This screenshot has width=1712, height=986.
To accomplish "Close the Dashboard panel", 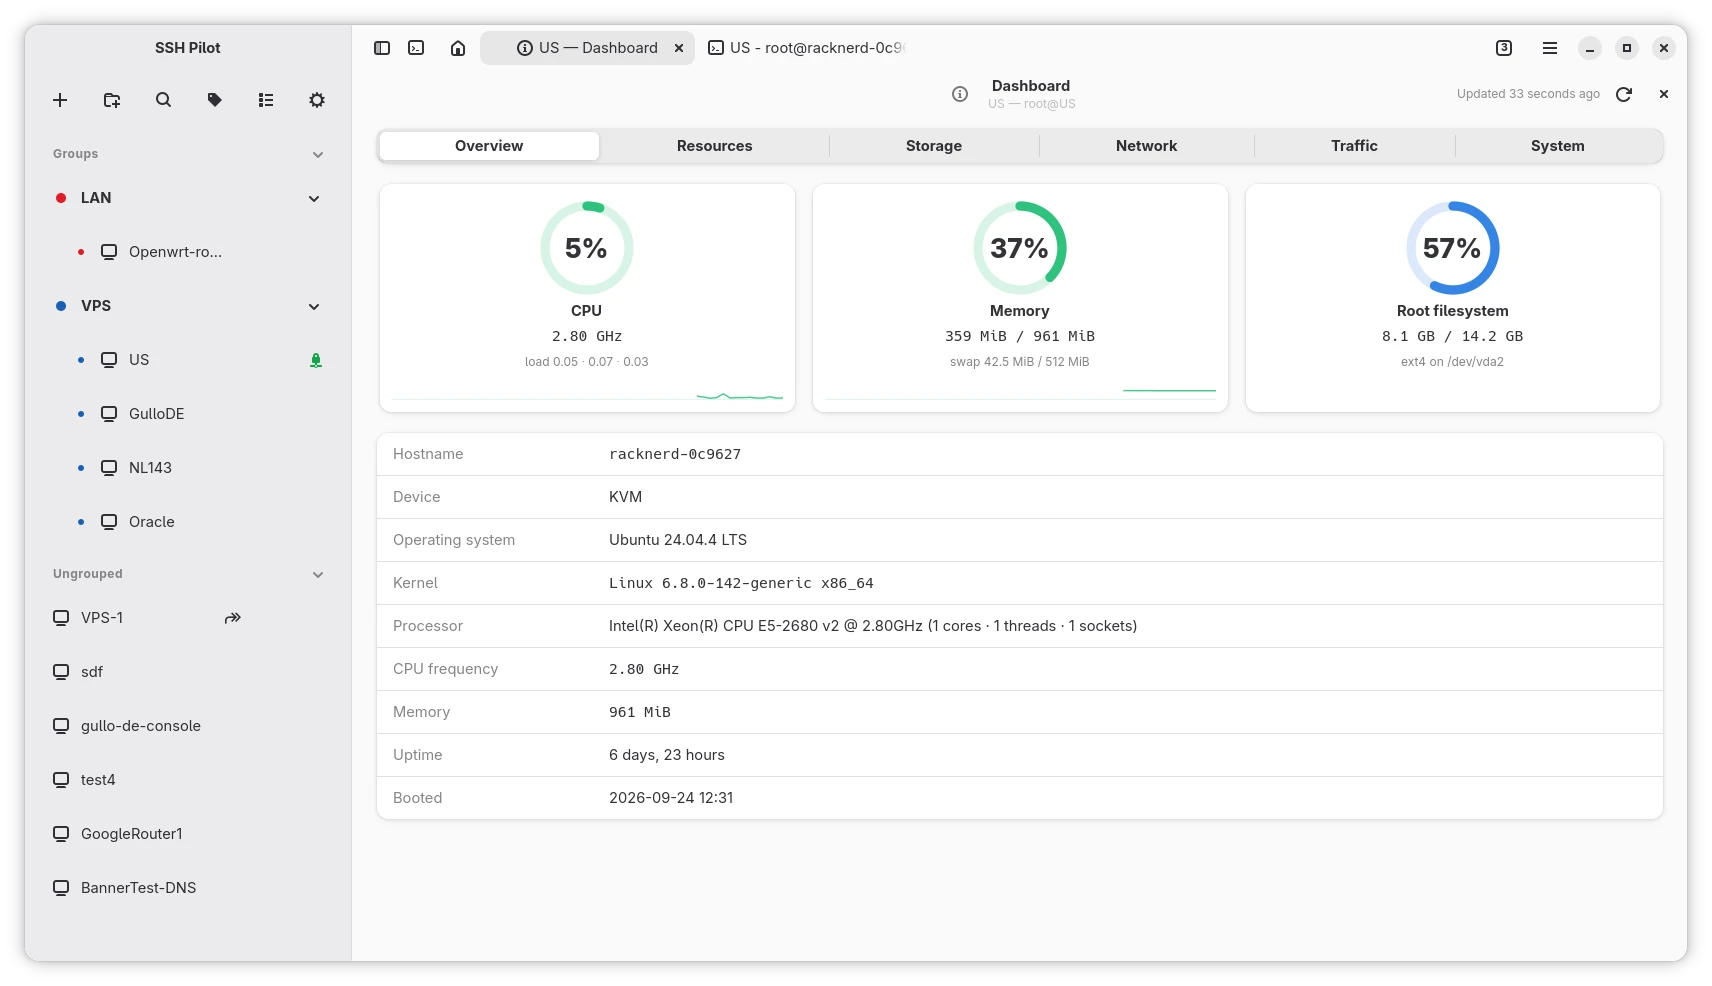I will tap(1664, 94).
